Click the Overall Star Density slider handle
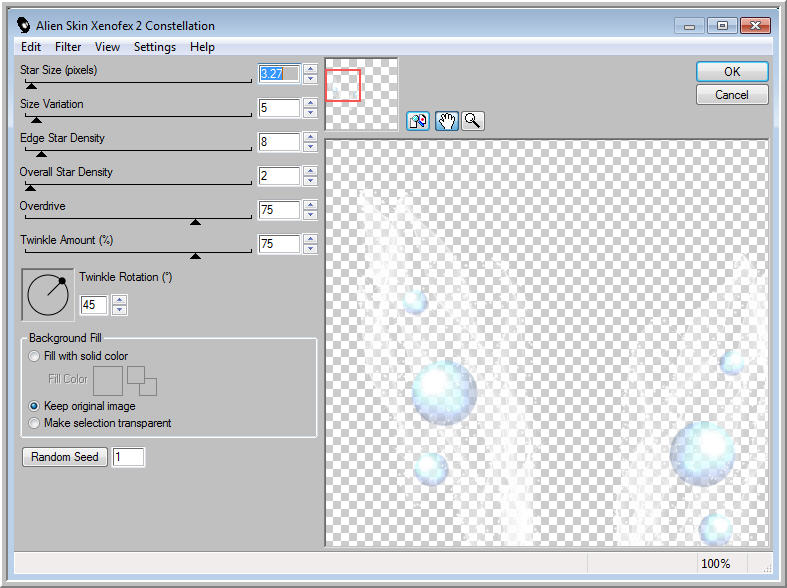The height and width of the screenshot is (588, 787). tap(30, 189)
